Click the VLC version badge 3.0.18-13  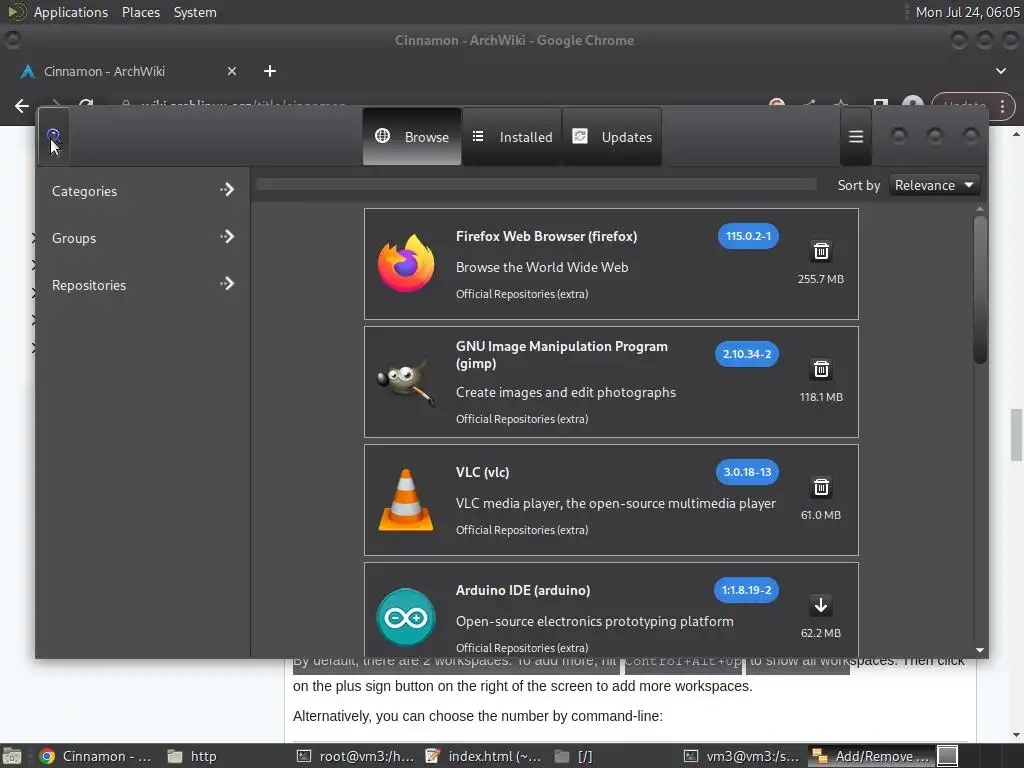(747, 472)
